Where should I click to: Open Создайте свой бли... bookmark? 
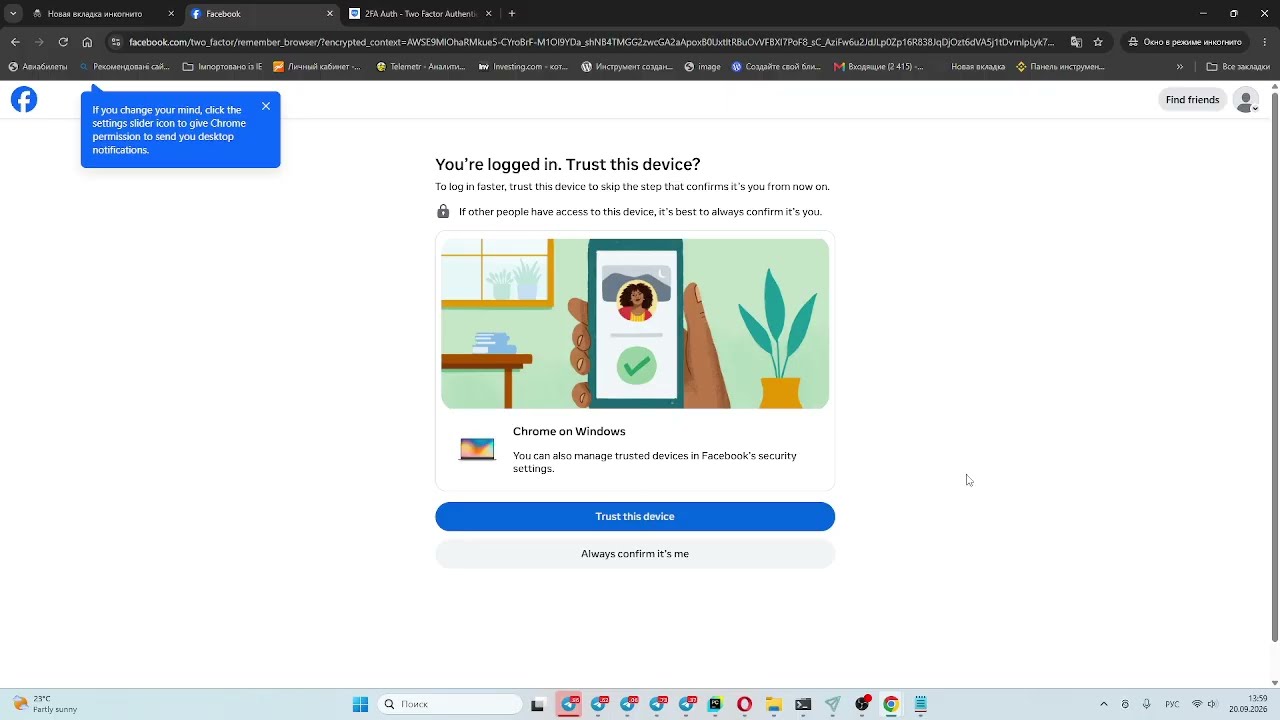click(x=776, y=67)
